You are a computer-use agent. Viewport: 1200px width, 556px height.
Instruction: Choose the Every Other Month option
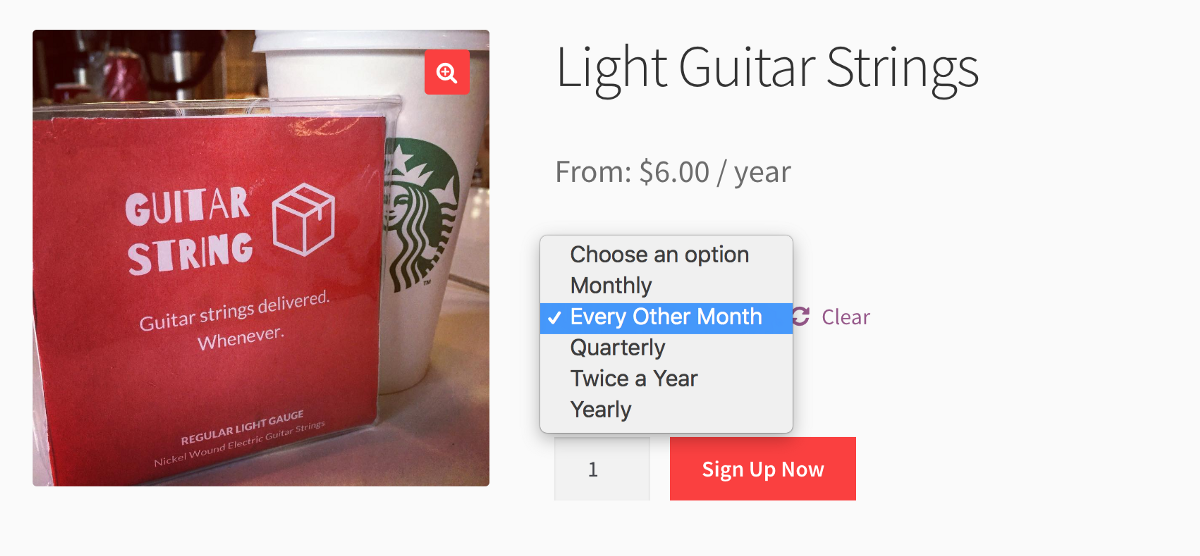point(666,317)
